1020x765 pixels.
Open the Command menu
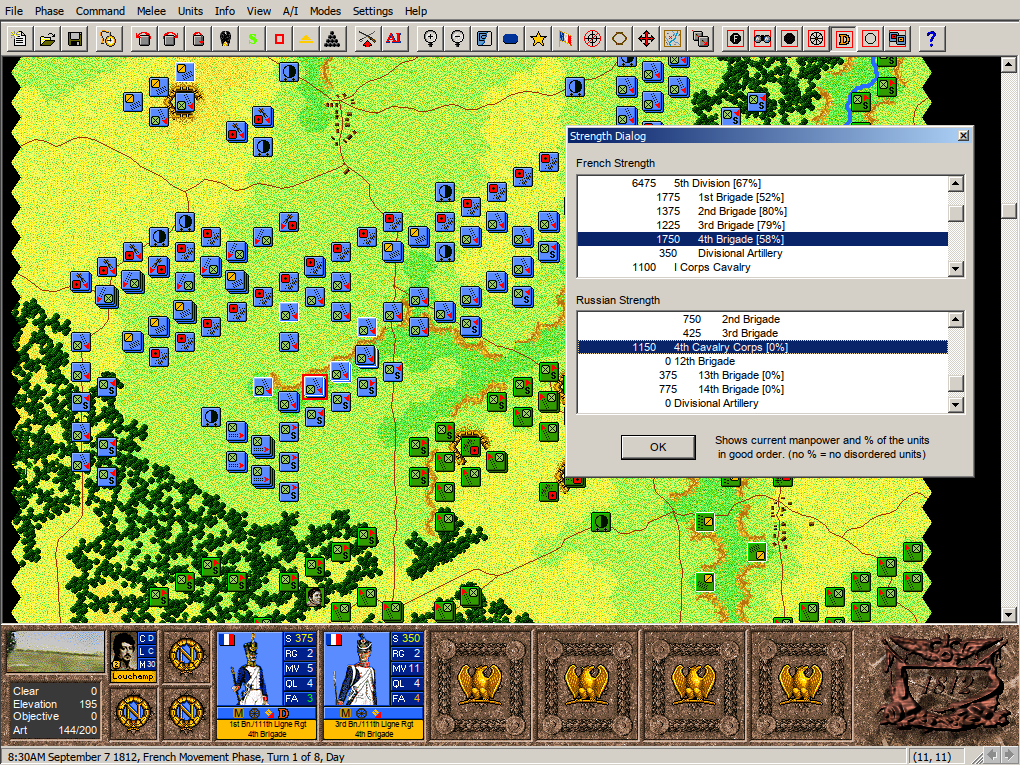100,11
